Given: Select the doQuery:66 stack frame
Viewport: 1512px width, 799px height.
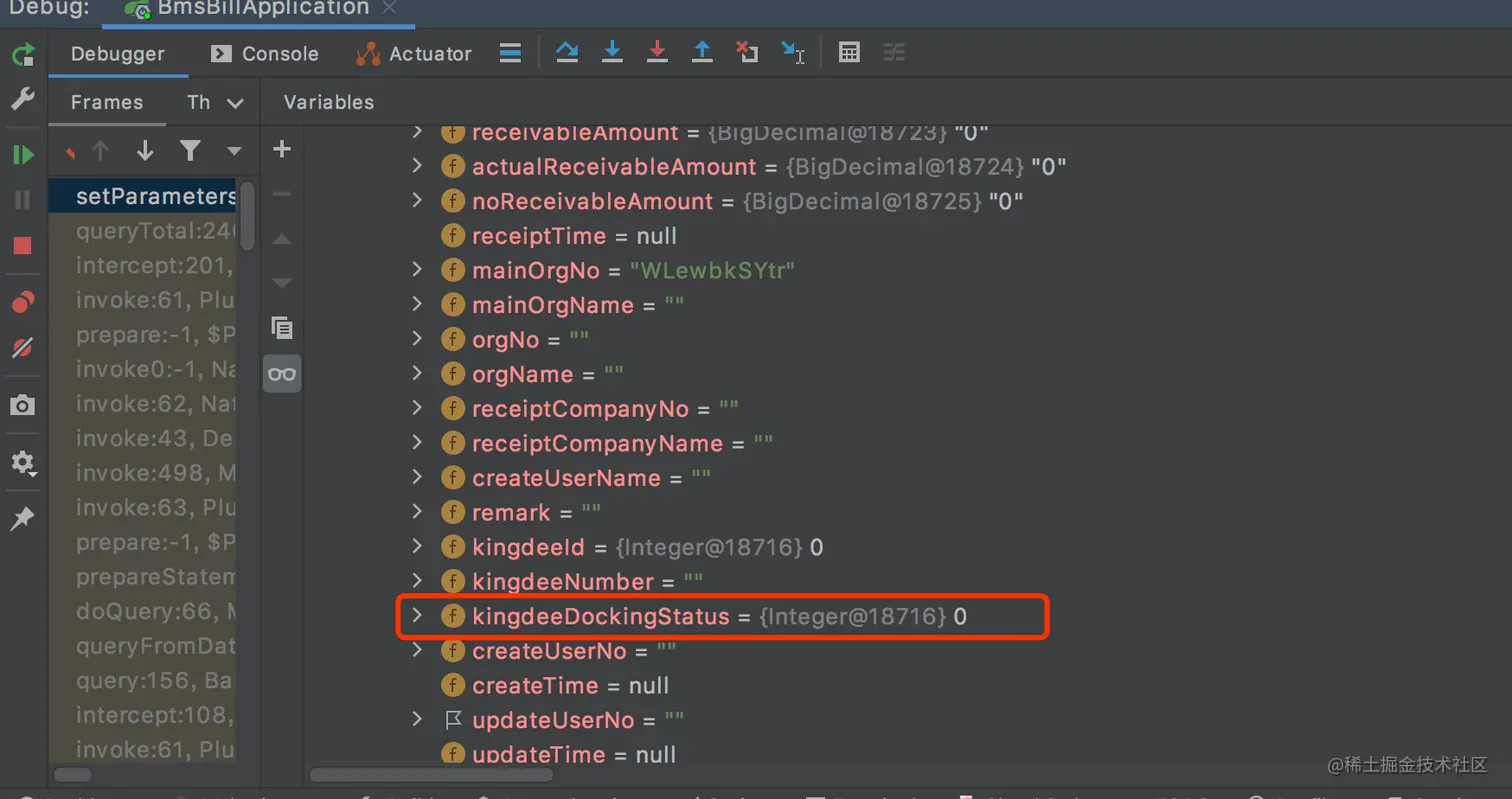Looking at the screenshot, I should (143, 611).
